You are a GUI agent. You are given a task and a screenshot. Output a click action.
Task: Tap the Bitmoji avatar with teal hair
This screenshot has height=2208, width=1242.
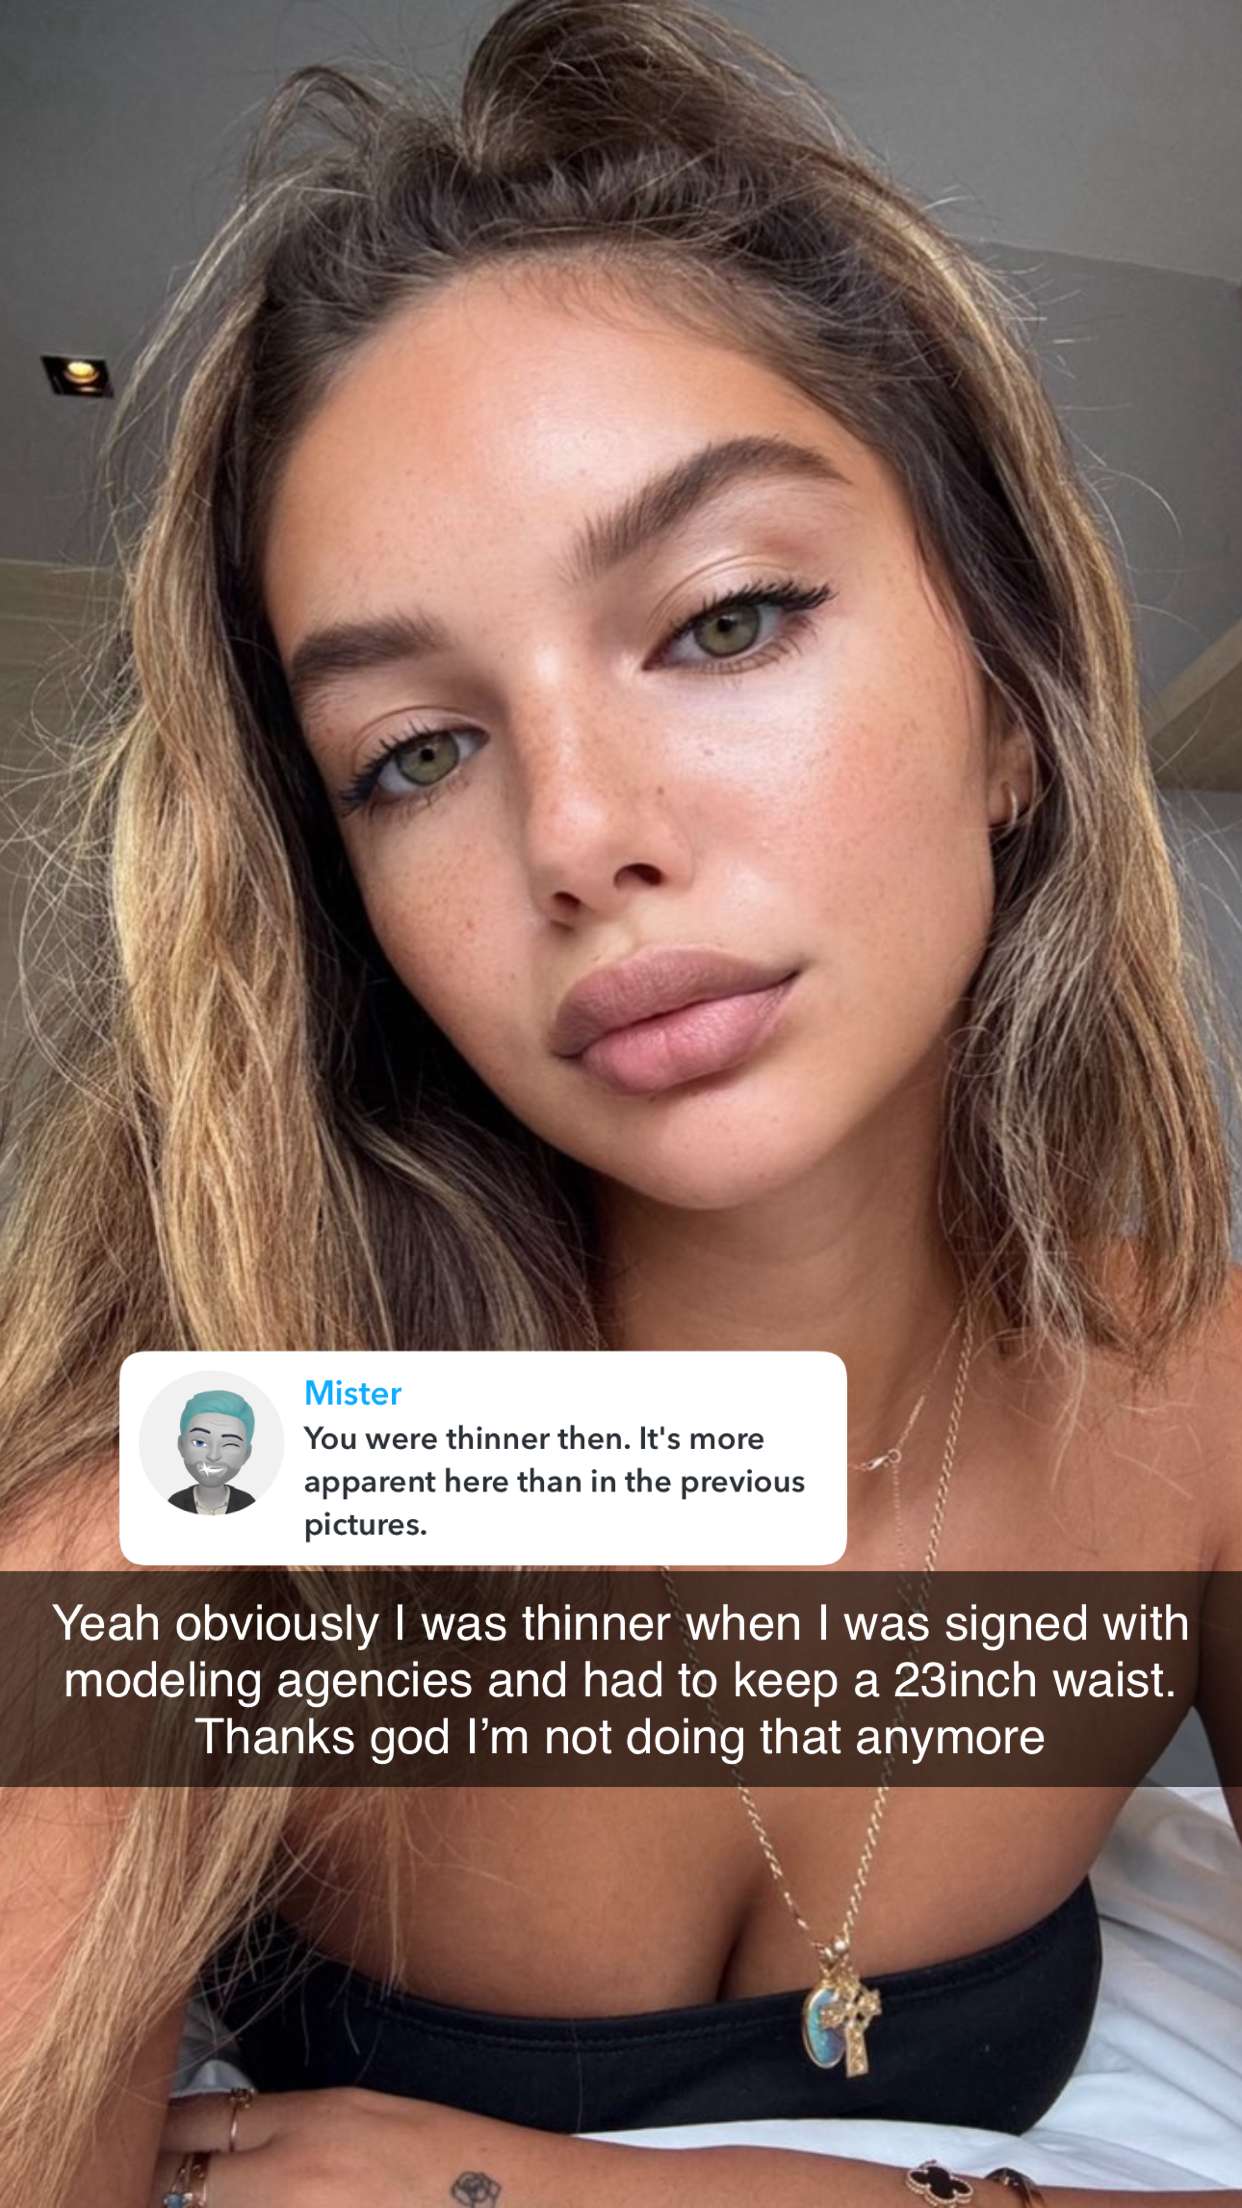[211, 1442]
